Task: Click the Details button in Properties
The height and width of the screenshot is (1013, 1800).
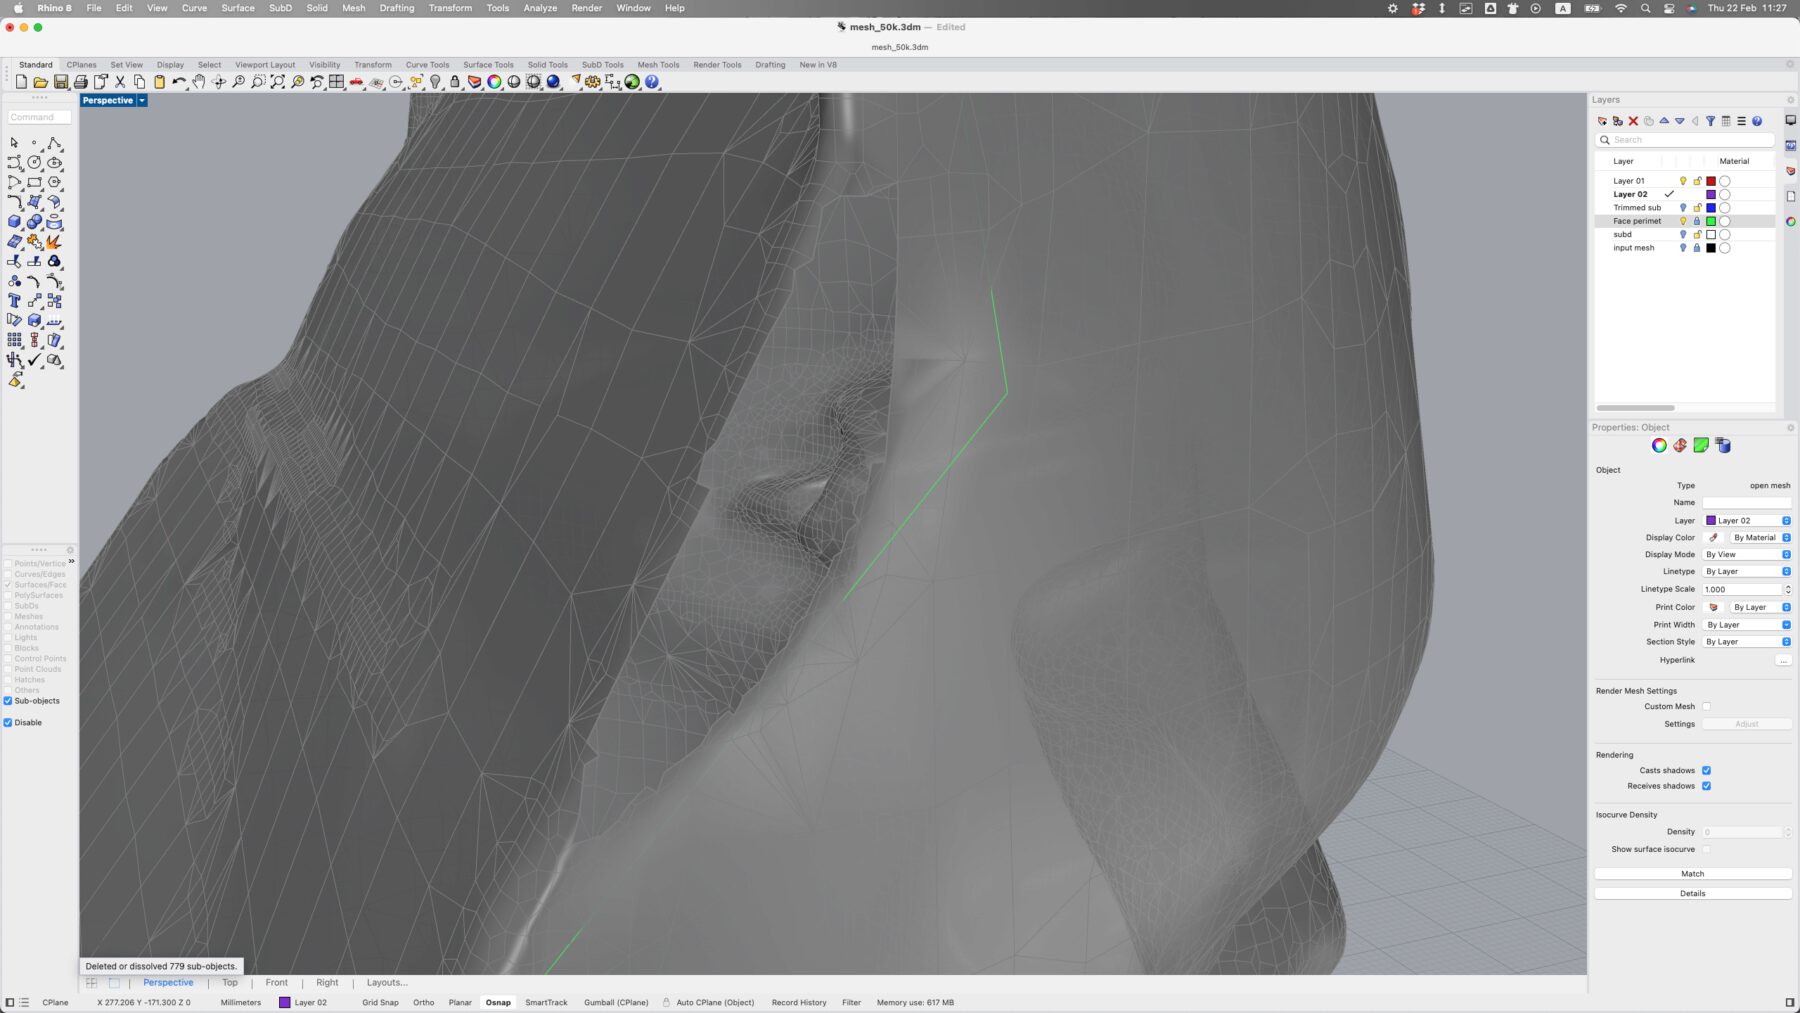Action: click(x=1692, y=894)
